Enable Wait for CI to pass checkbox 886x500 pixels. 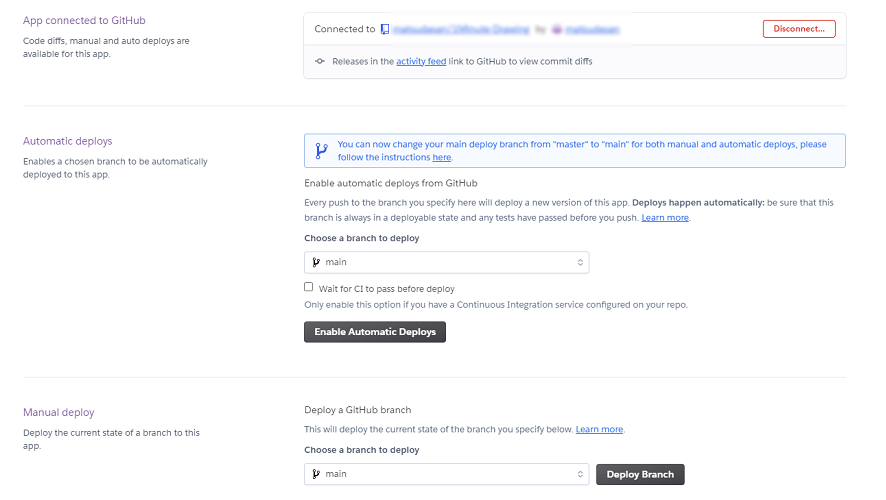click(x=309, y=287)
